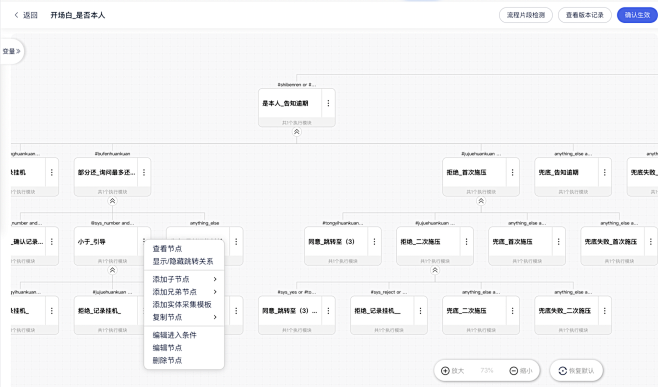
Task: Open the 添加兄弟节点 submenu
Action: (184, 292)
